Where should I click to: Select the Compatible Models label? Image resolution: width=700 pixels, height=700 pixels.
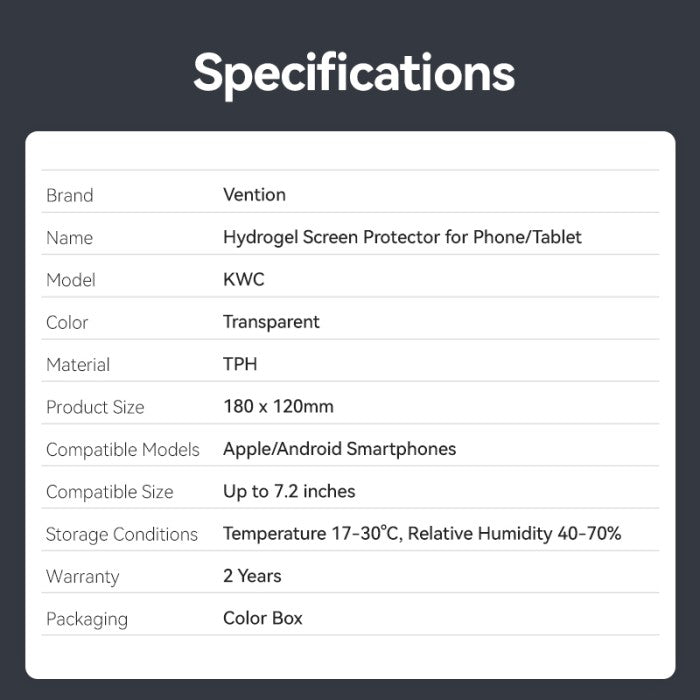point(123,450)
